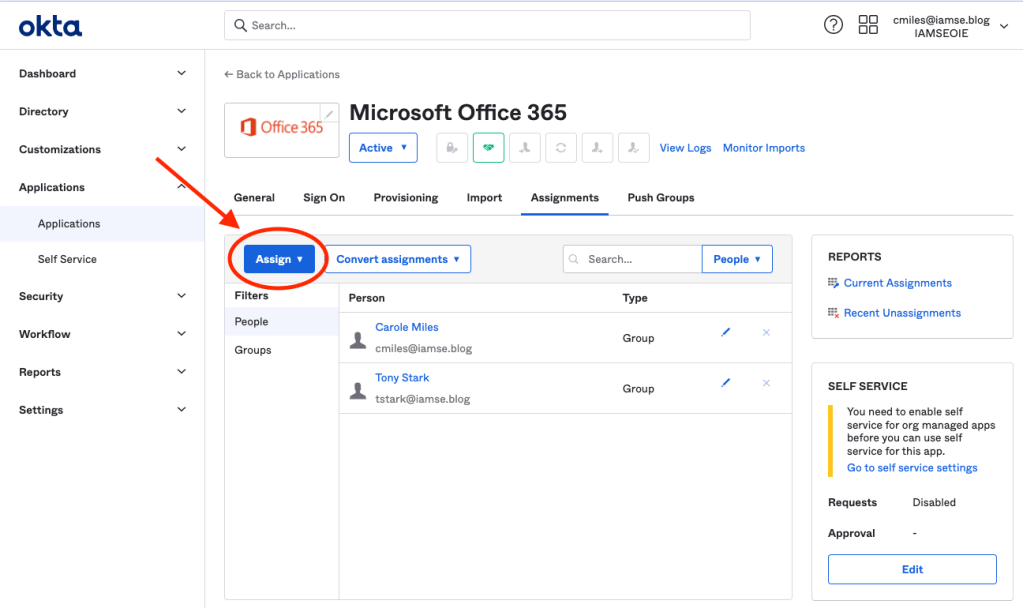Expand the Security sidebar section
This screenshot has height=608, width=1023.
point(102,296)
